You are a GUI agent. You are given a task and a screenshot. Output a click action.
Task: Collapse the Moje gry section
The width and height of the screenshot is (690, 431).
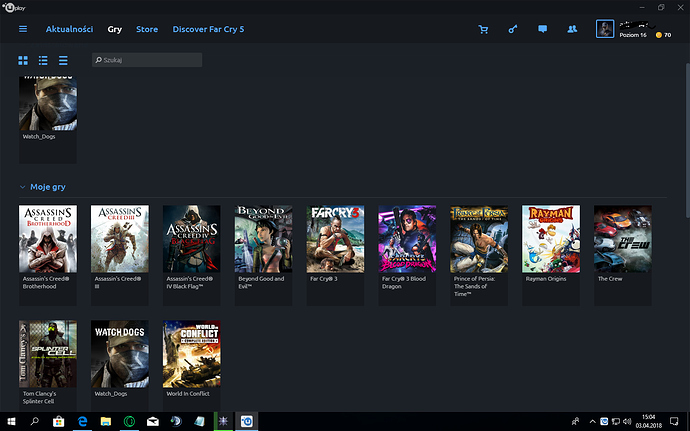(22, 187)
